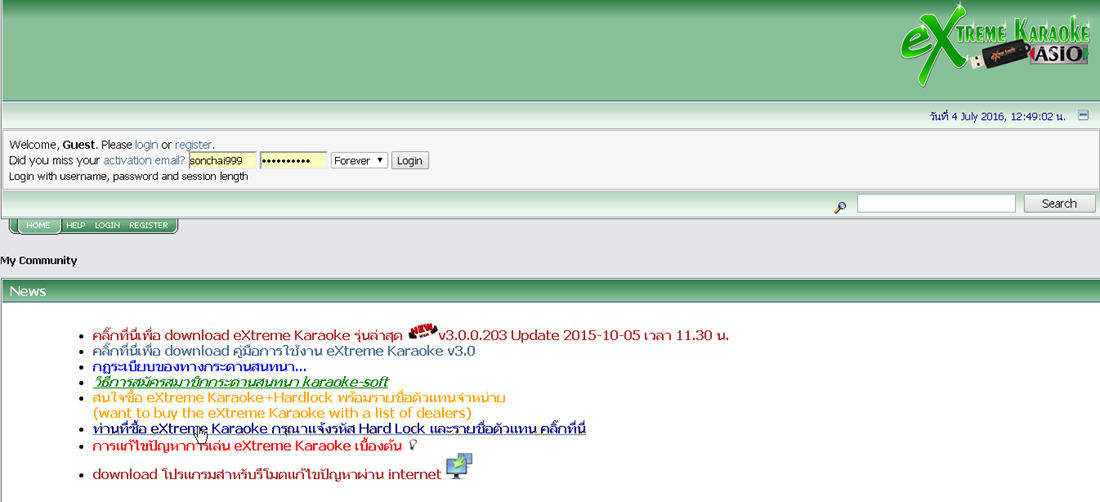Open the download eXtreme Karaoke v3.0.0.203 link
This screenshot has height=502, width=1100.
pyautogui.click(x=410, y=335)
